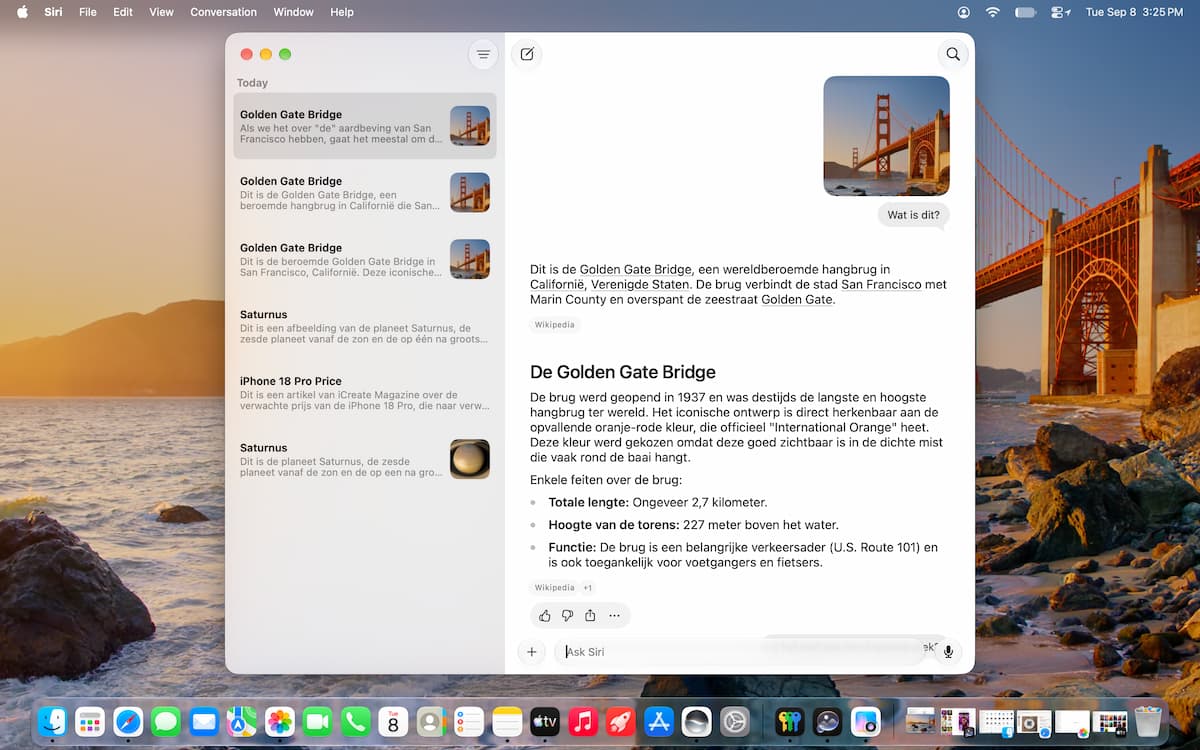Click the date and time in the menu bar
Viewport: 1200px width, 750px height.
tap(1134, 12)
